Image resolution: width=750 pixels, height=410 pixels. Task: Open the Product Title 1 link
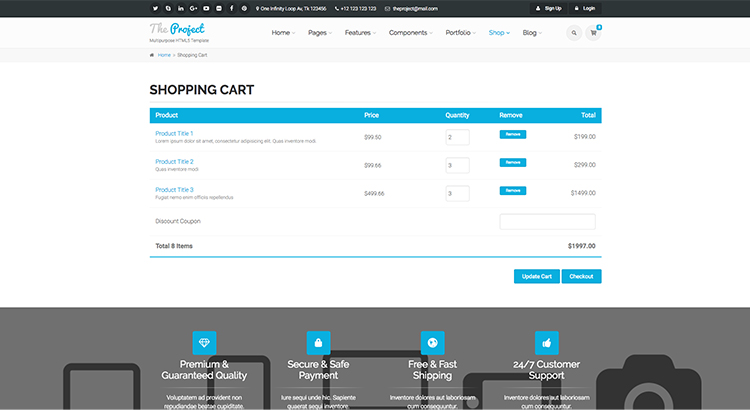[174, 133]
